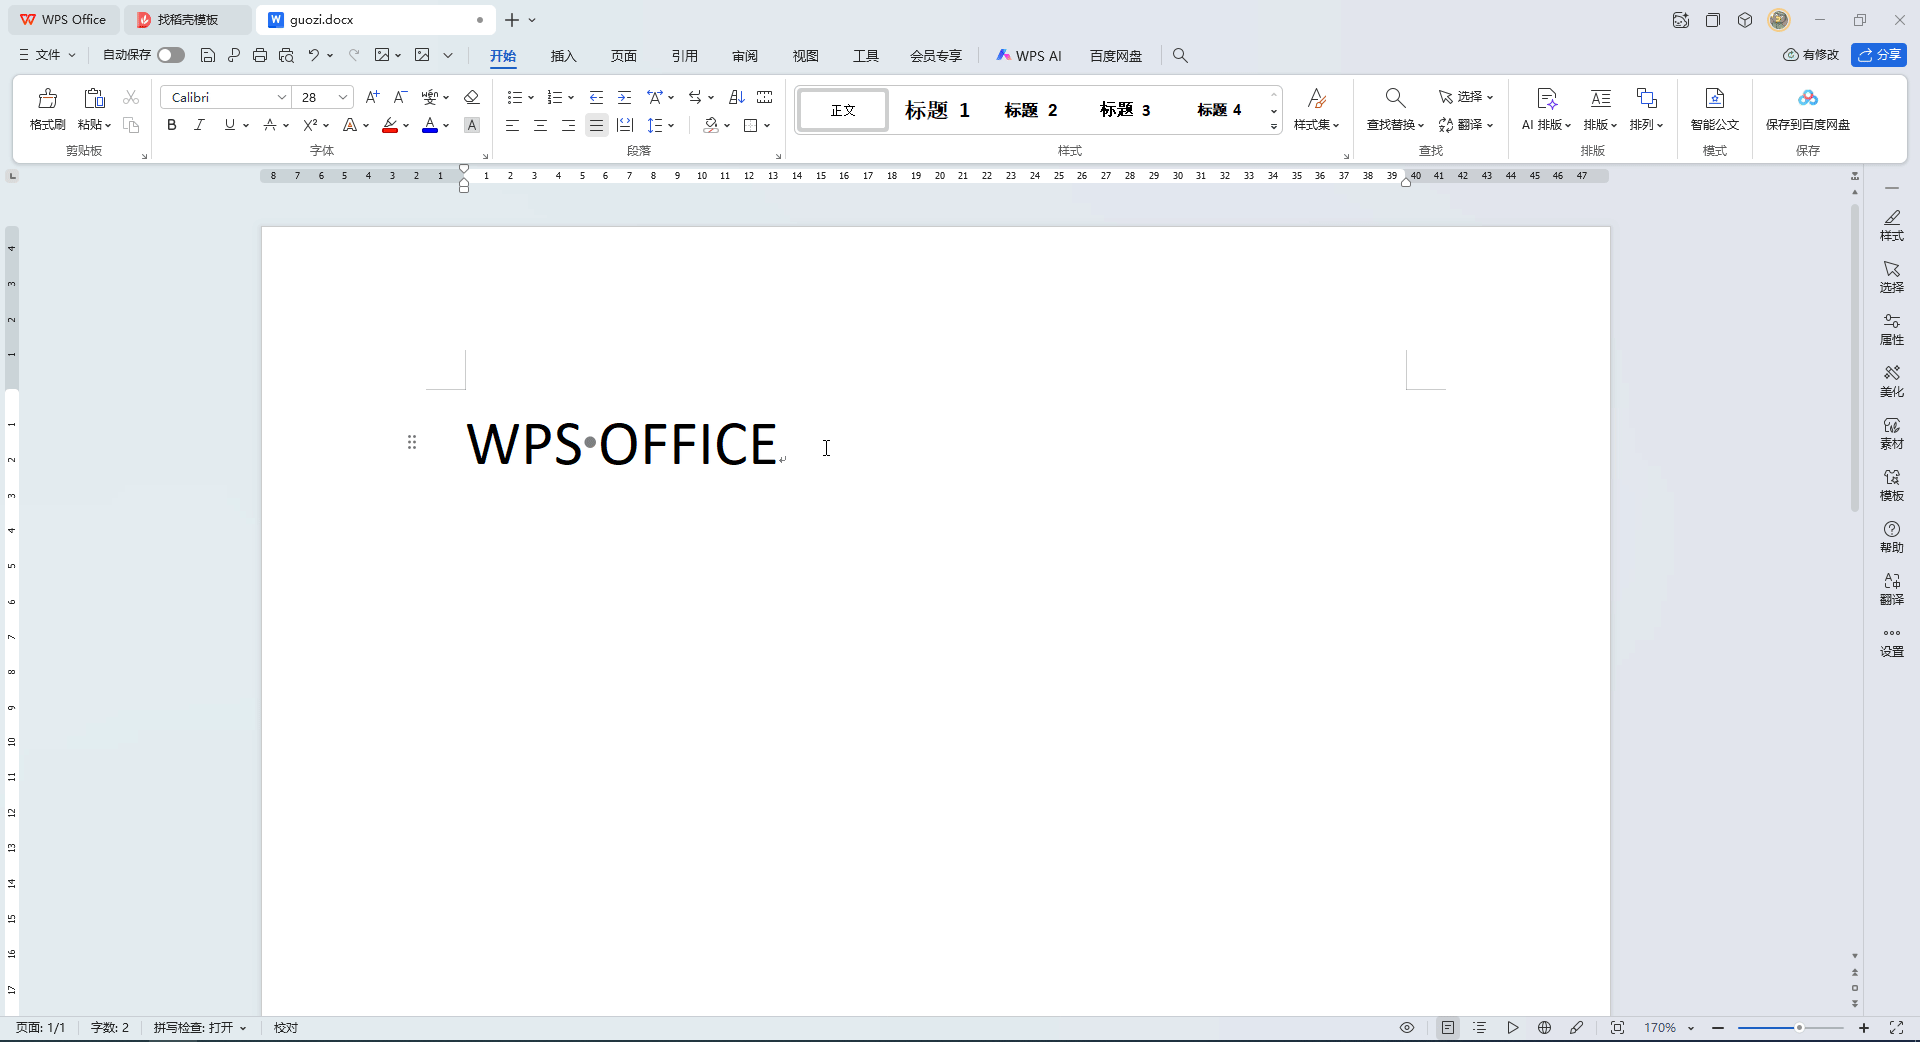
Task: Click the print icon in quick access toolbar
Action: click(260, 55)
